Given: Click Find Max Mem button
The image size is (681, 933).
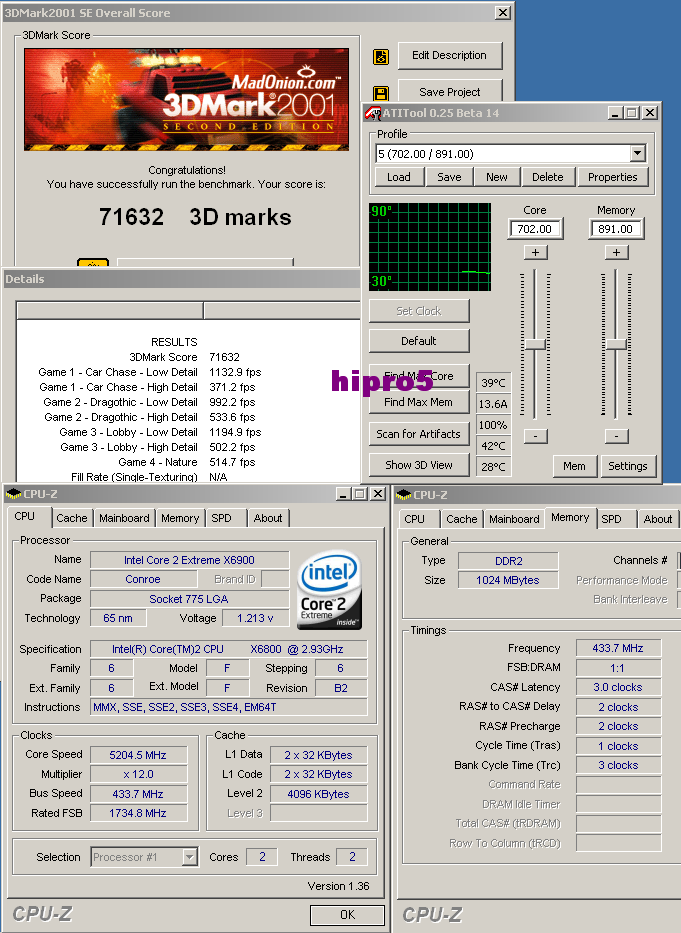Looking at the screenshot, I should click(x=418, y=402).
